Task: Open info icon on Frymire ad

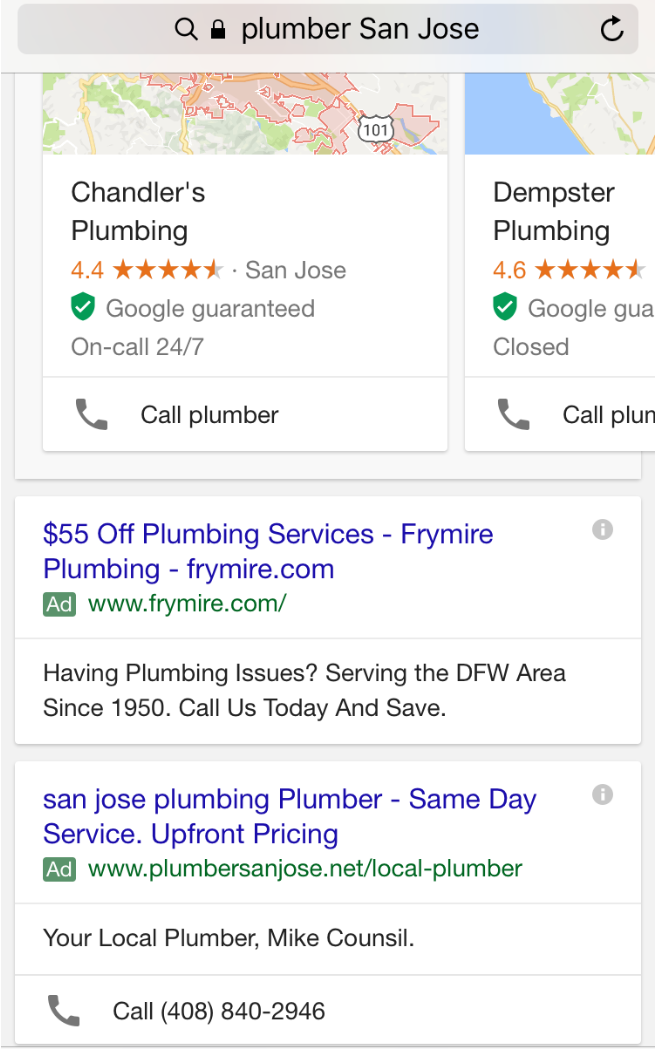Action: pos(602,530)
